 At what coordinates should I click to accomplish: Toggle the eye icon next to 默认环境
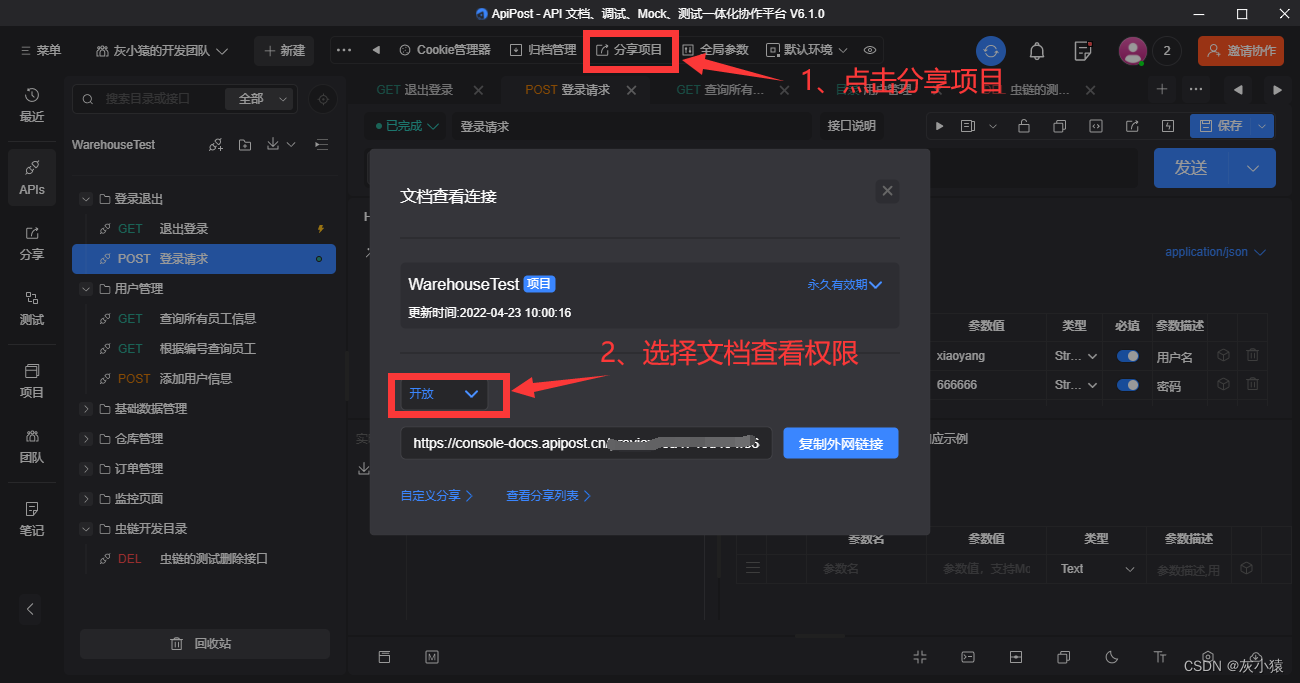coord(870,50)
